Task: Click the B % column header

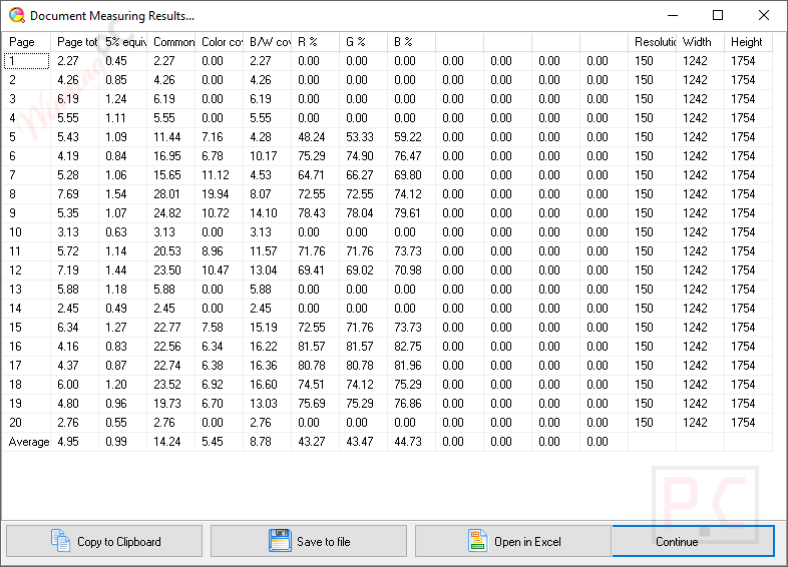Action: [412, 42]
